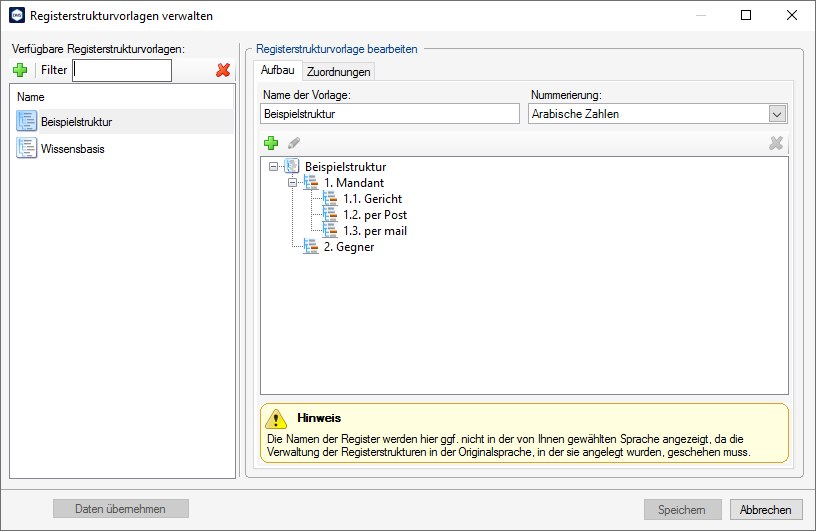The height and width of the screenshot is (532, 817).
Task: Click the Abbrechen button
Action: point(765,510)
